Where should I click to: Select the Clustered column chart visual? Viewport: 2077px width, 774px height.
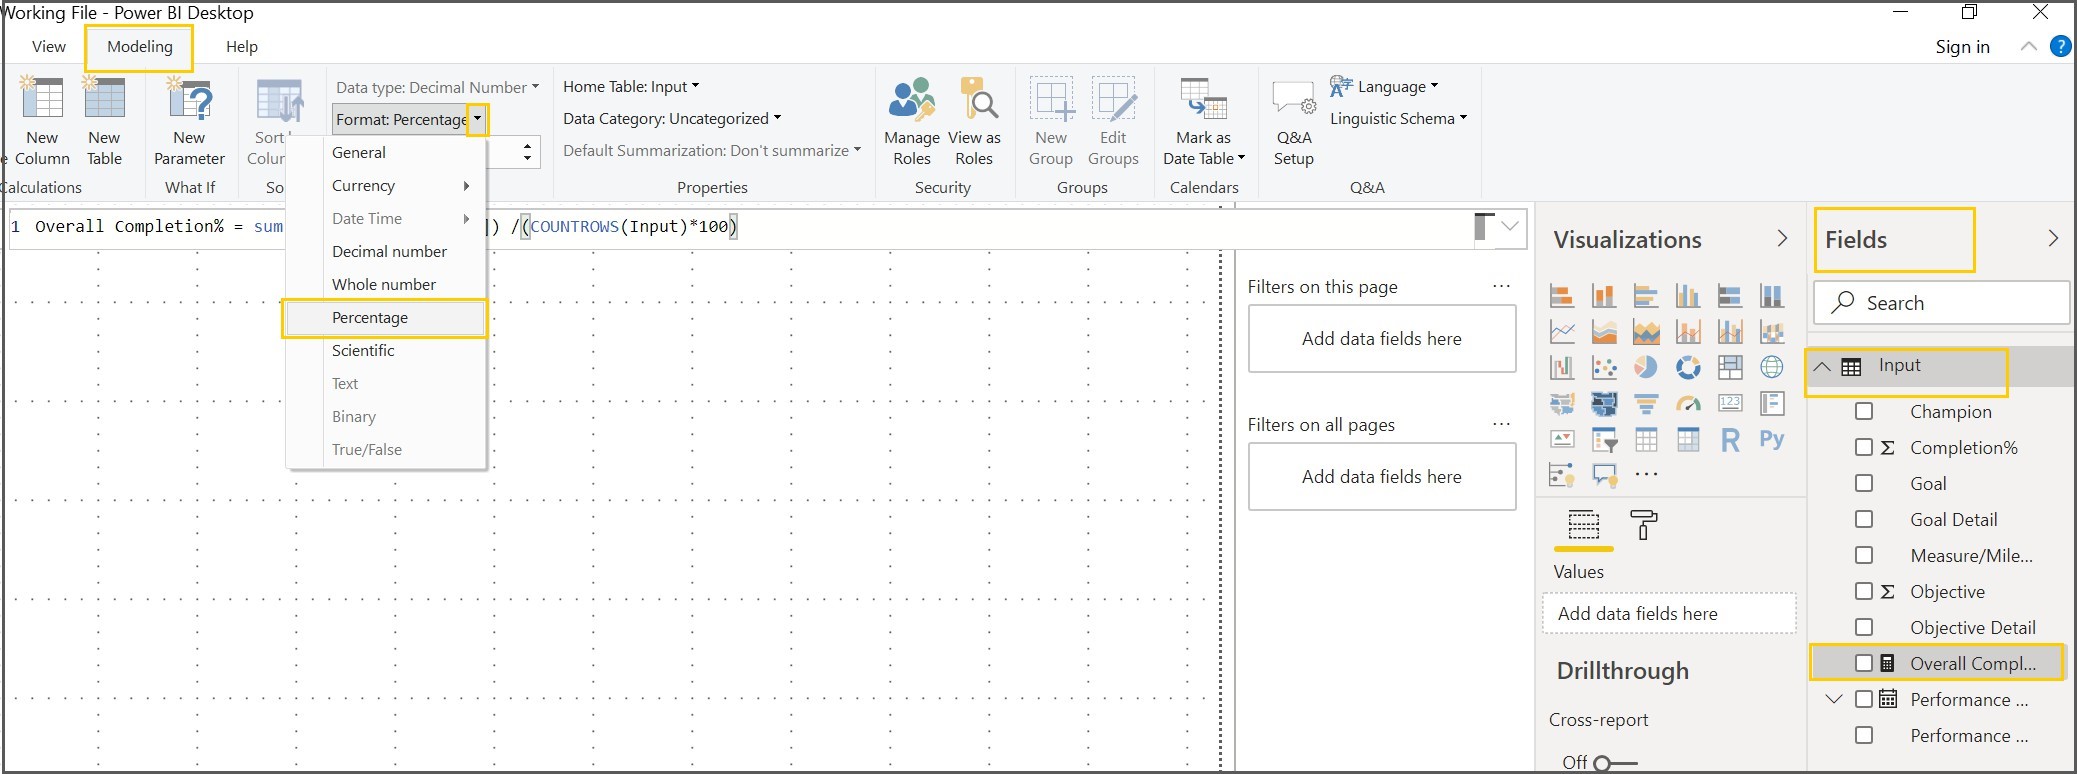[1688, 296]
